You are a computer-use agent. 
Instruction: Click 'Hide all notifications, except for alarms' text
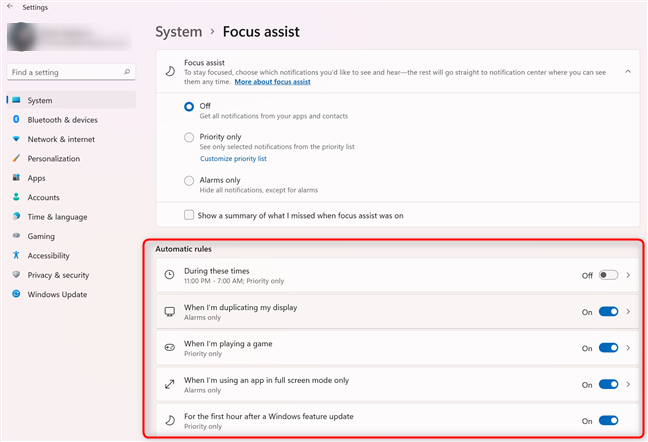(x=259, y=190)
